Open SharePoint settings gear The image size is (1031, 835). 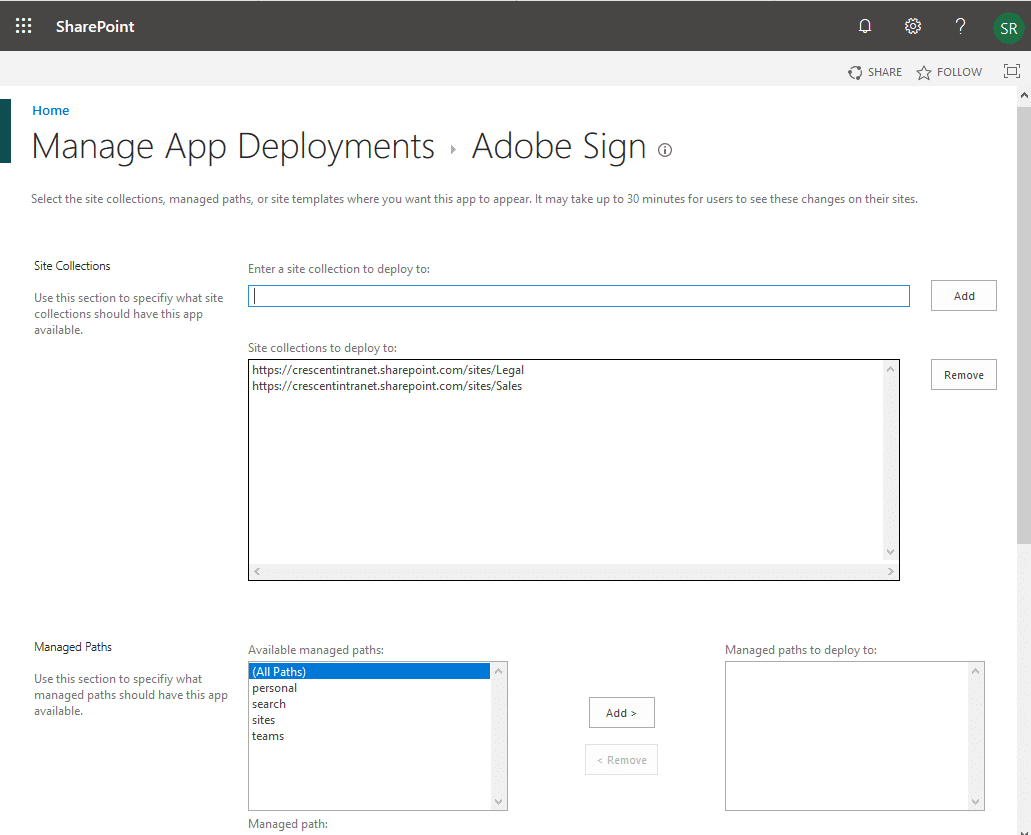912,27
